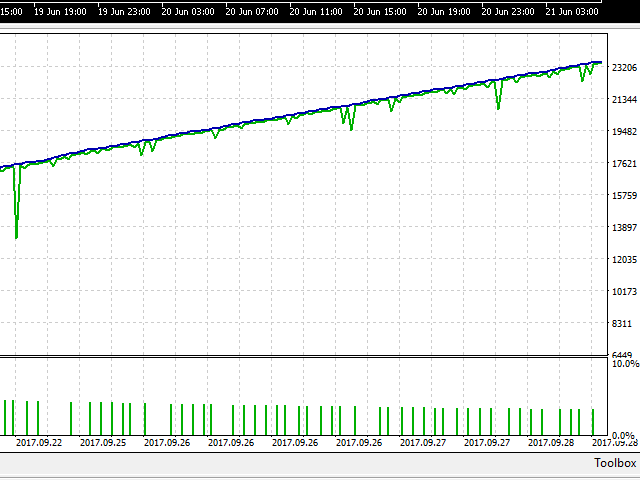
Task: Click the 0.0% label on lower pane
Action: click(625, 432)
